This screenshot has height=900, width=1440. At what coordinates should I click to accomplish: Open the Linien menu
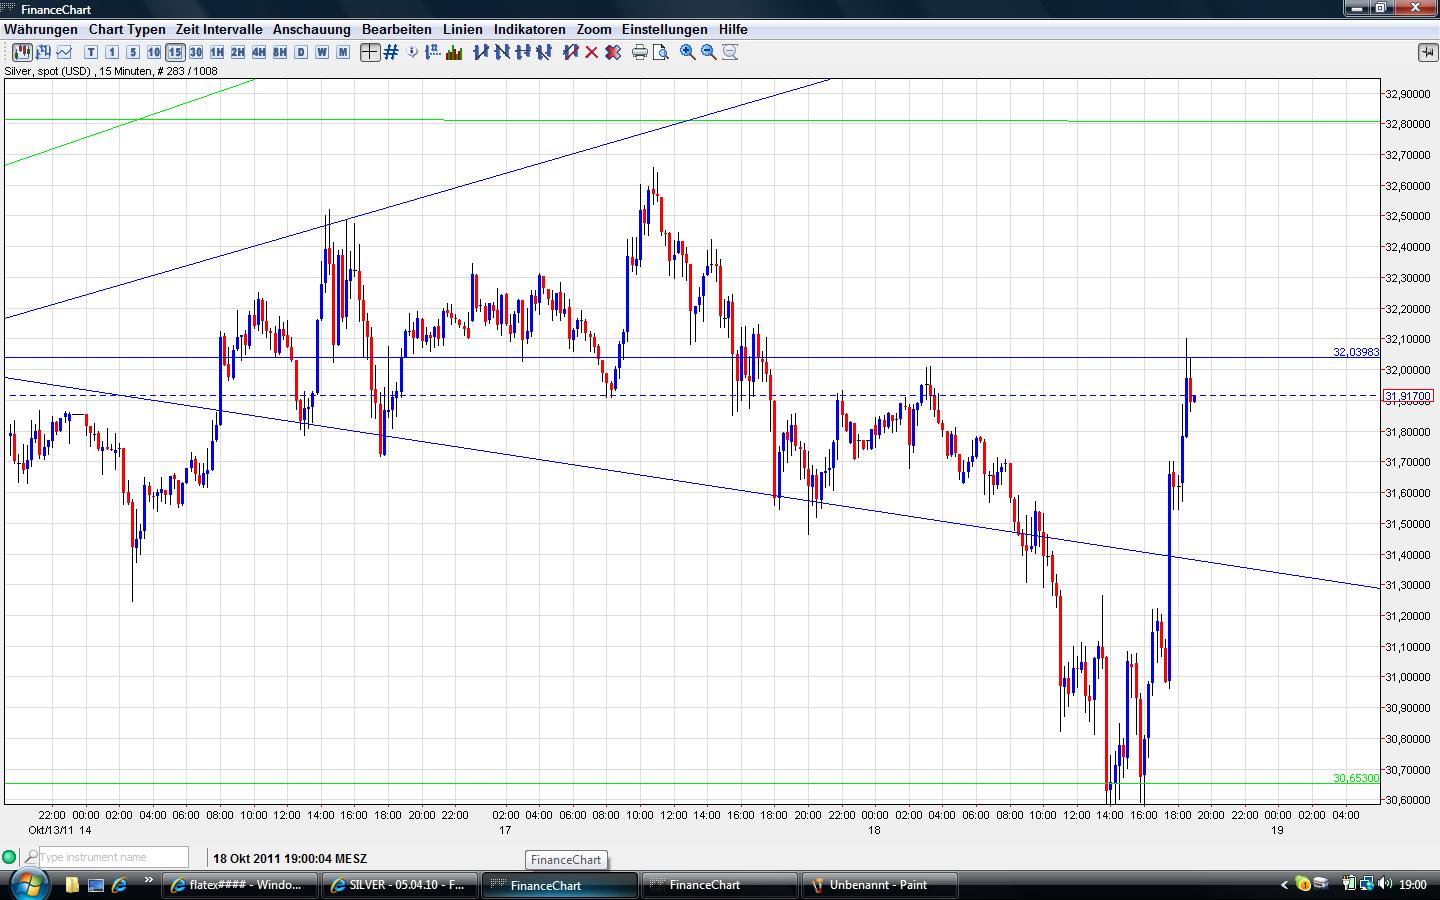coord(463,29)
